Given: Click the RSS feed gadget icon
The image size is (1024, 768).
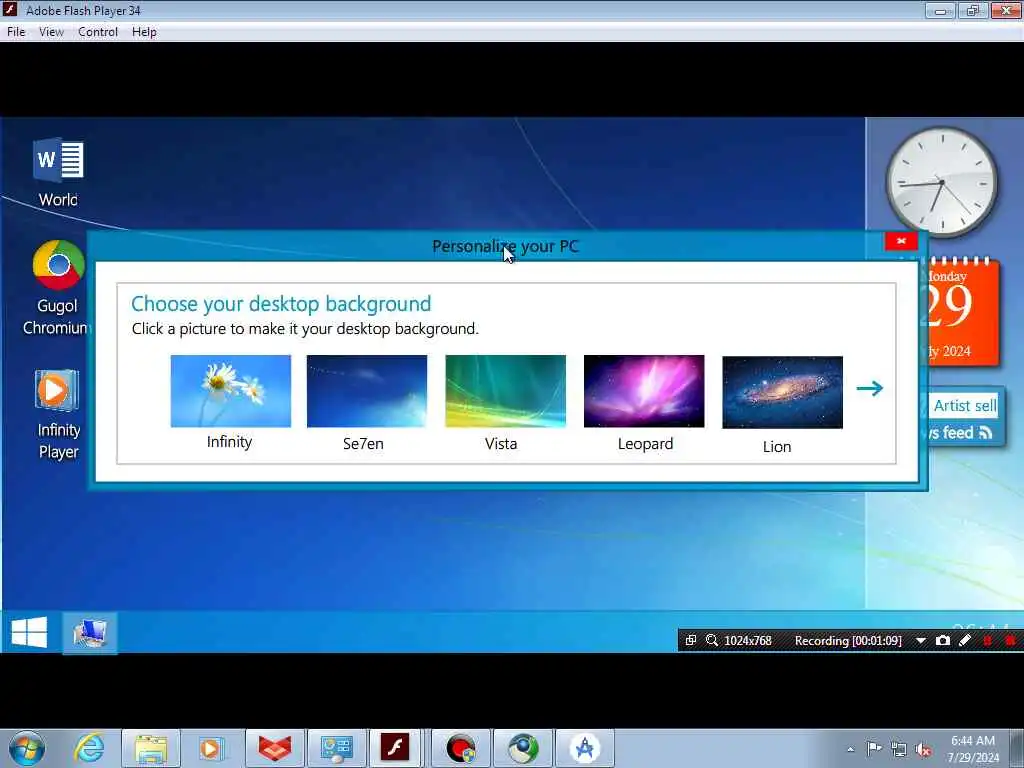Looking at the screenshot, I should 985,432.
